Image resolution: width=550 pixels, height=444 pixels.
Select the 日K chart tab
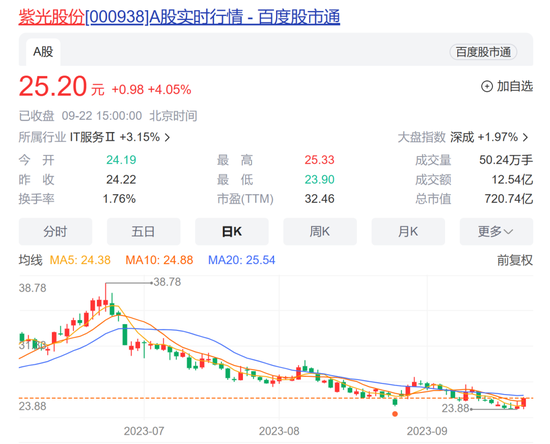[x=232, y=231]
